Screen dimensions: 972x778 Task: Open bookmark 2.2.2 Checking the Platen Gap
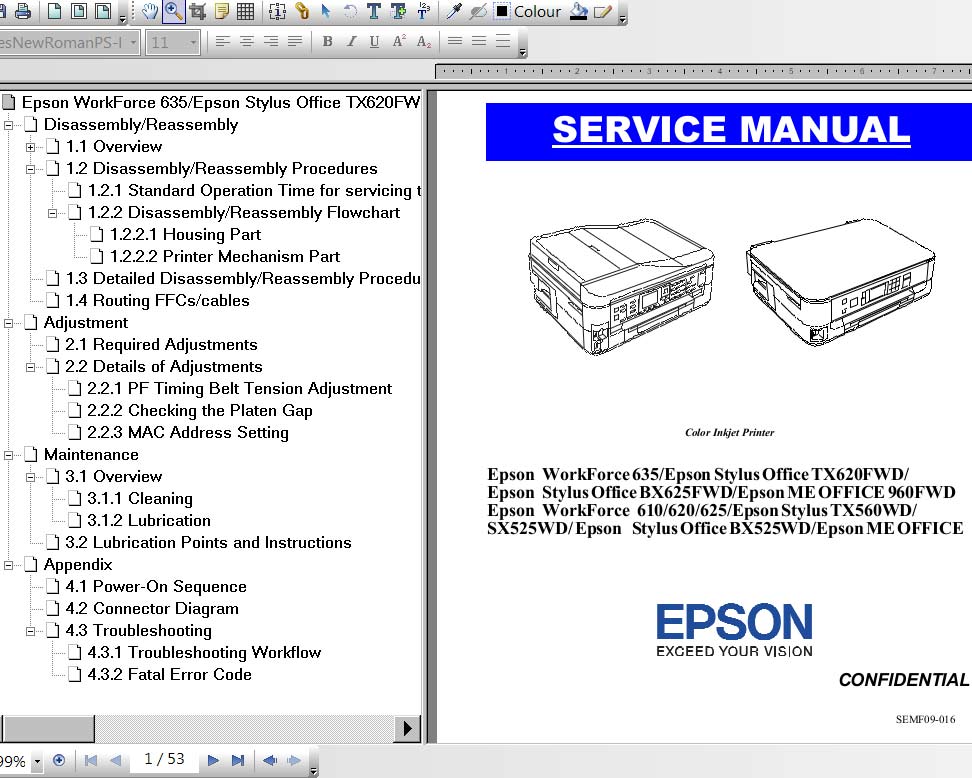(x=200, y=410)
